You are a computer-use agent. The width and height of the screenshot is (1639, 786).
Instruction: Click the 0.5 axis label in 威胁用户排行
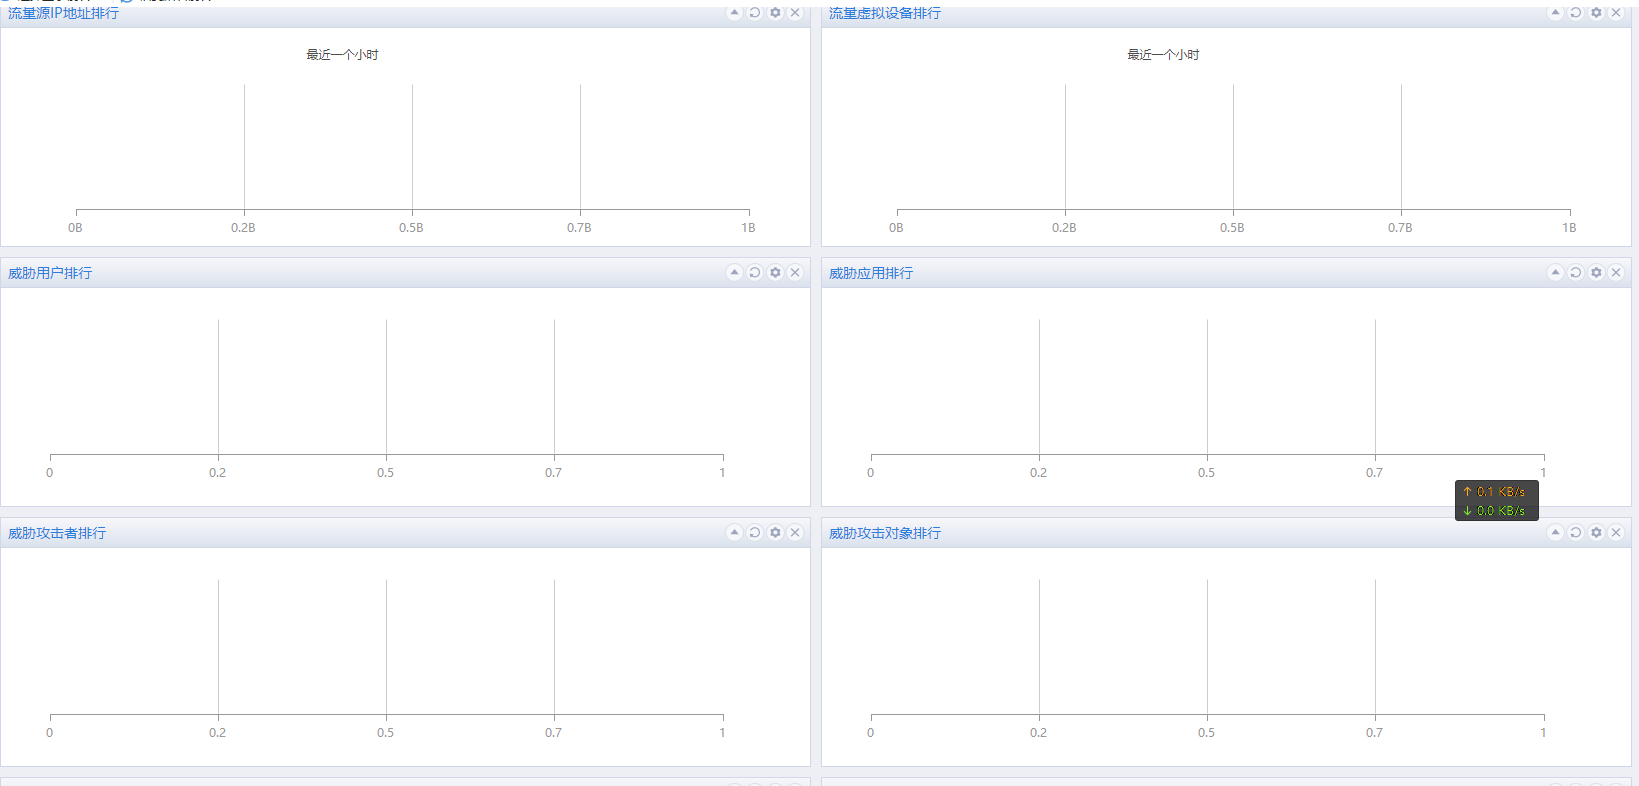[385, 473]
